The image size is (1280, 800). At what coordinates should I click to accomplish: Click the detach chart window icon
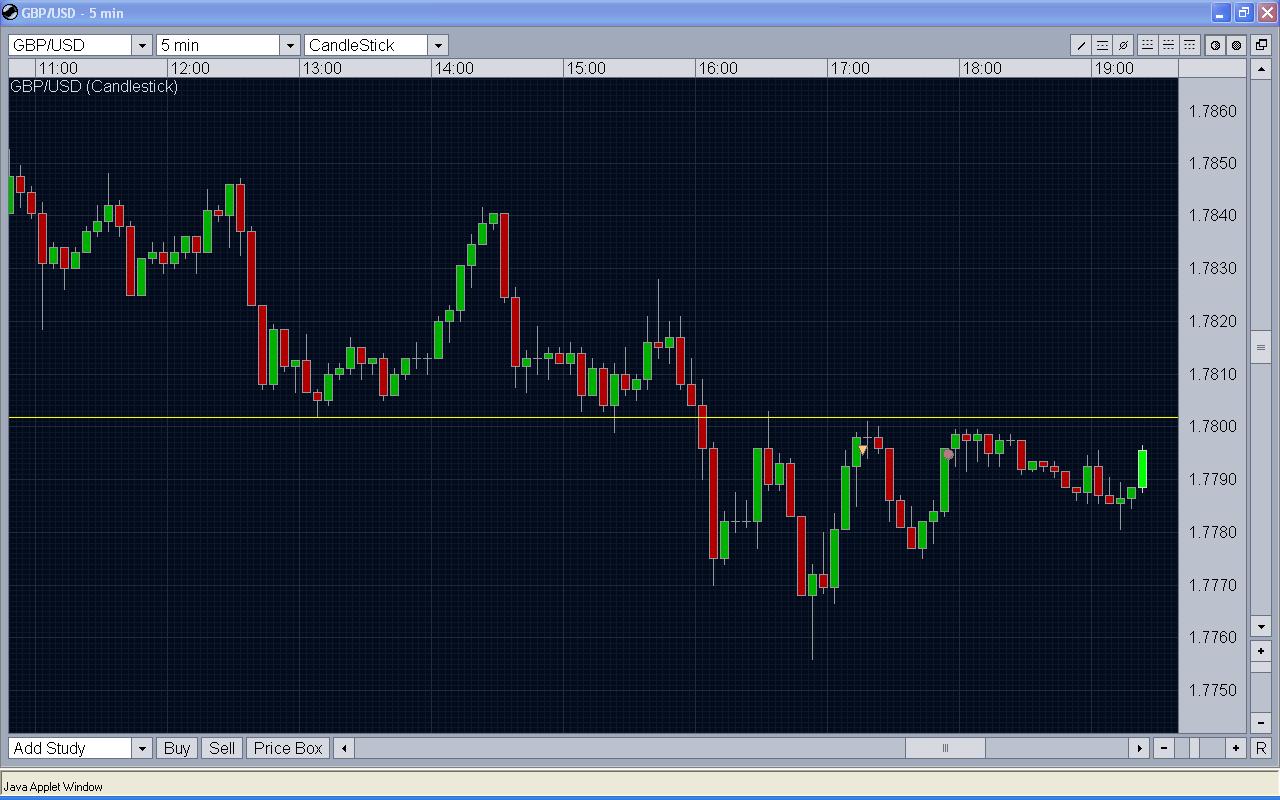pos(1261,45)
